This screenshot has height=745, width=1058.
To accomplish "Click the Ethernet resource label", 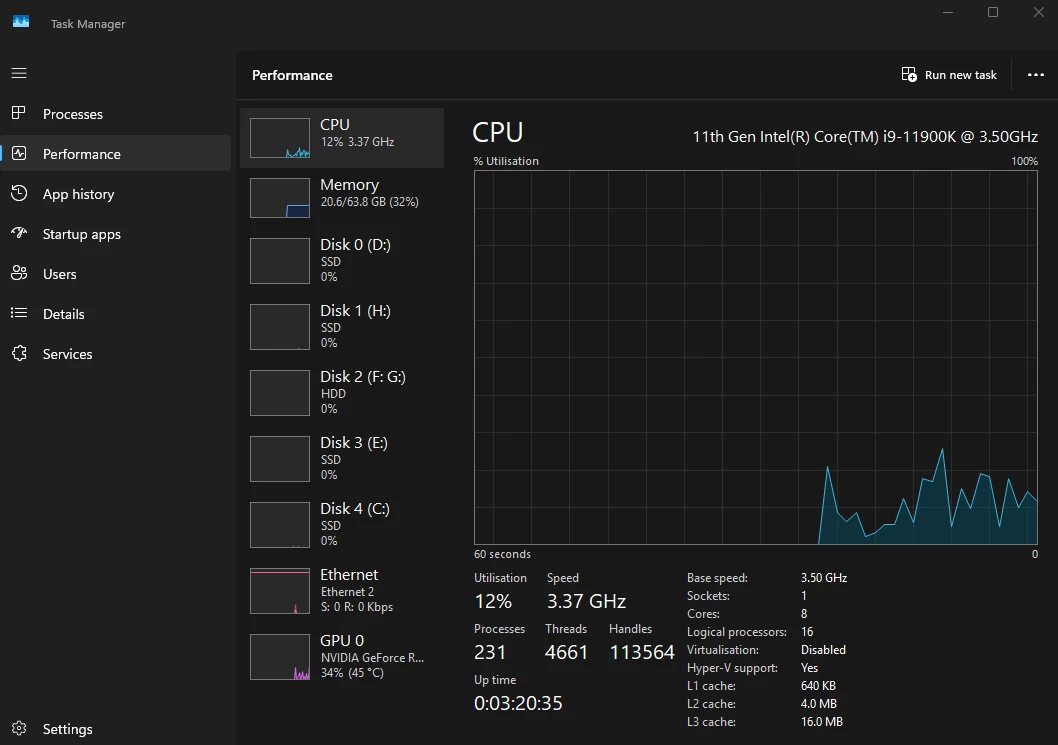I will (x=349, y=574).
